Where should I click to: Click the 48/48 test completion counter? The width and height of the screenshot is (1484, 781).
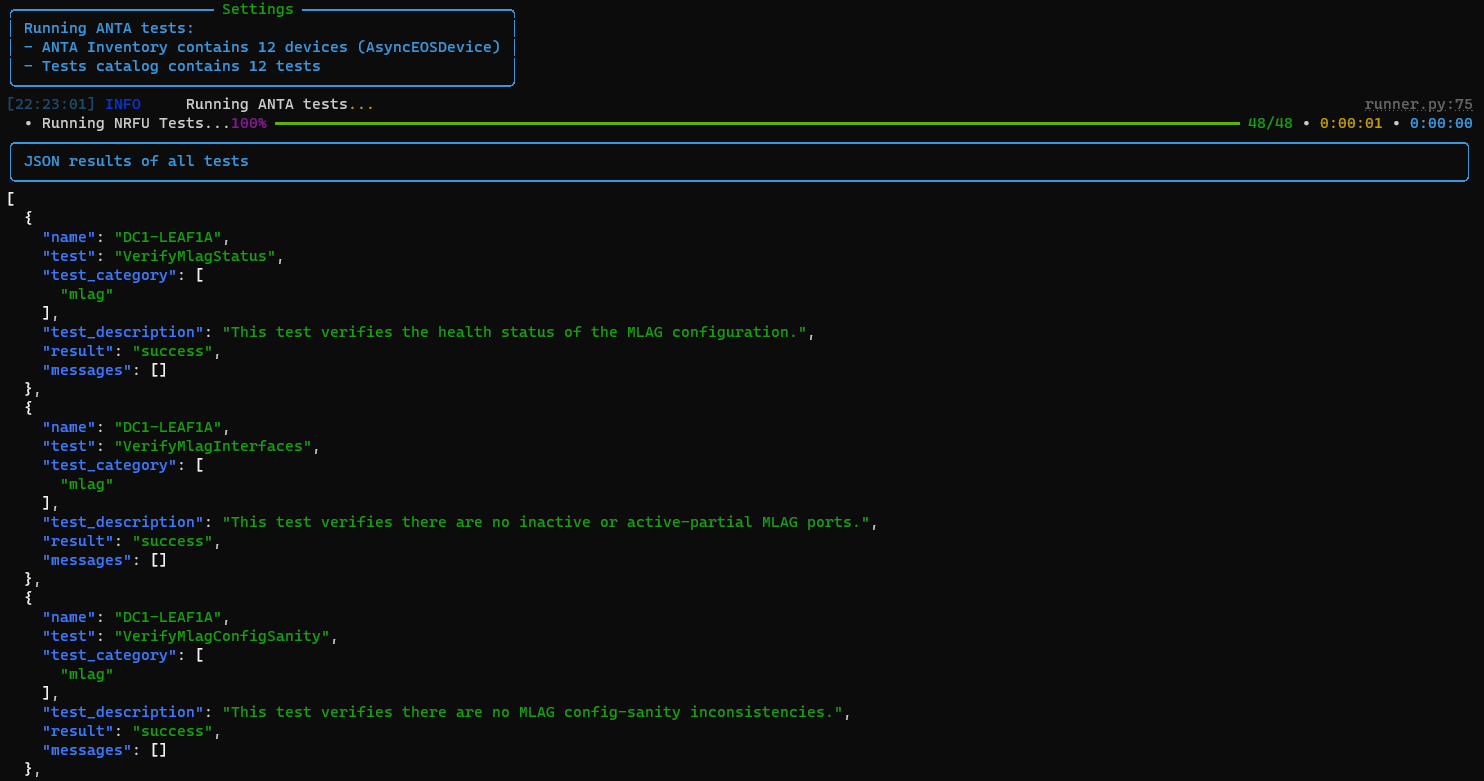(1269, 123)
